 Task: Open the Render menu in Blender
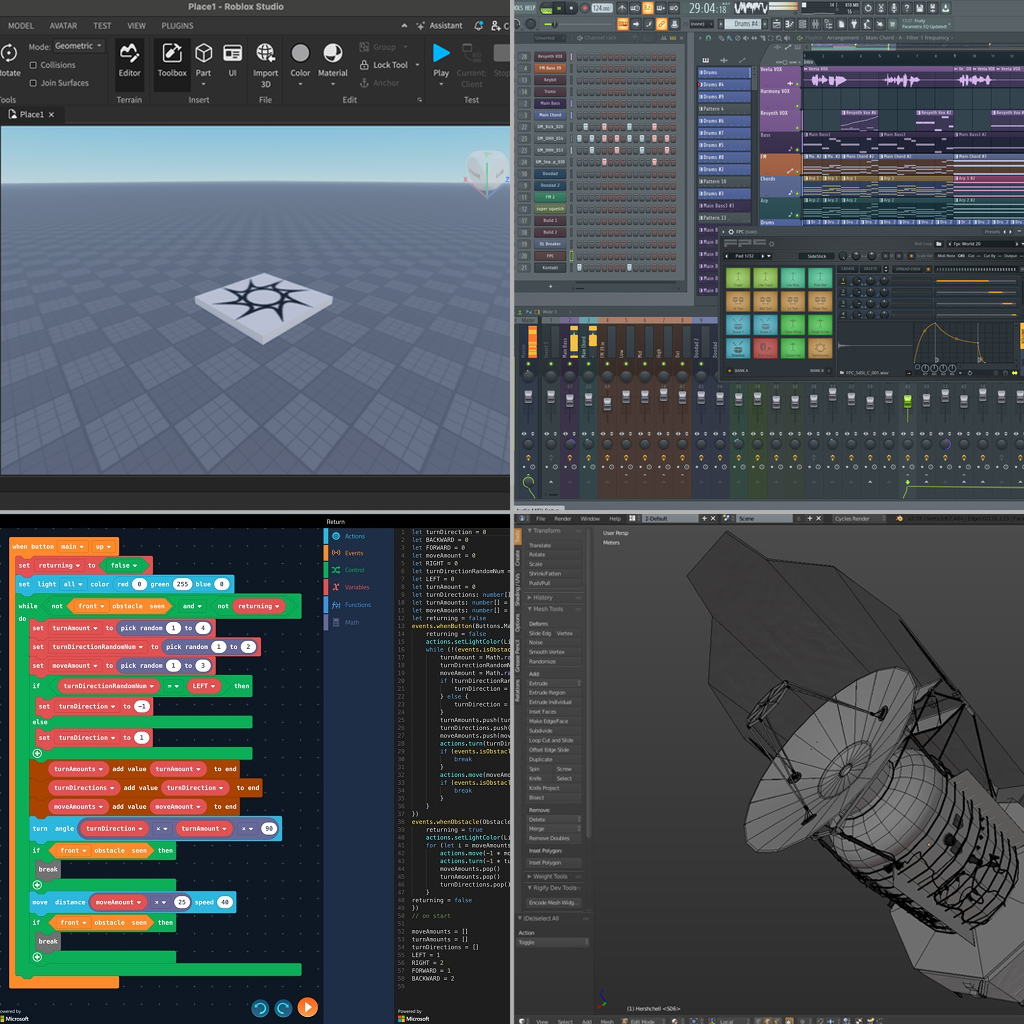point(563,519)
